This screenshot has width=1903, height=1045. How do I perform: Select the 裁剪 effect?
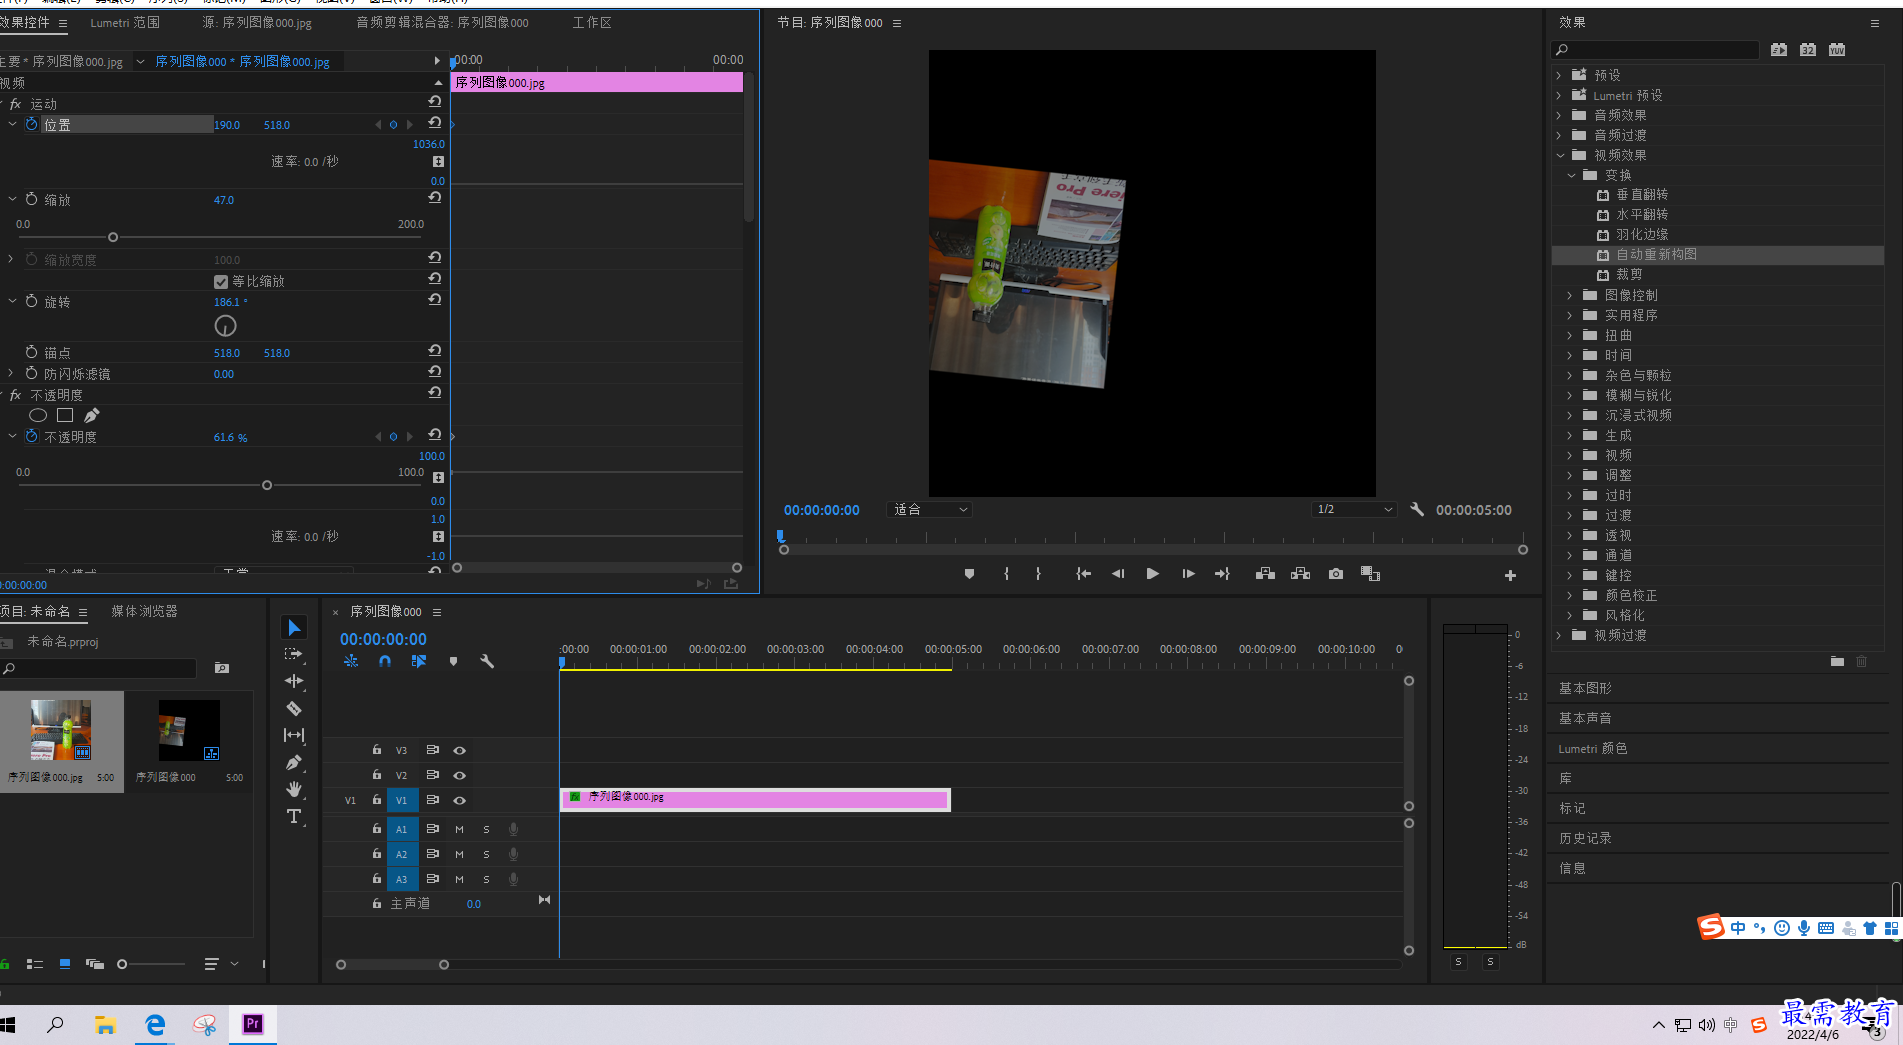click(x=1629, y=274)
